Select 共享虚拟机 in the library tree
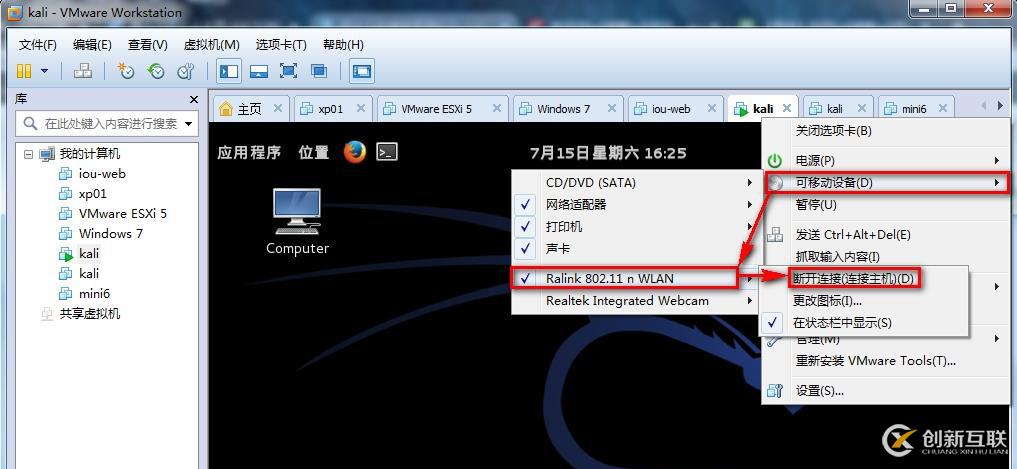1017x469 pixels. [90, 313]
